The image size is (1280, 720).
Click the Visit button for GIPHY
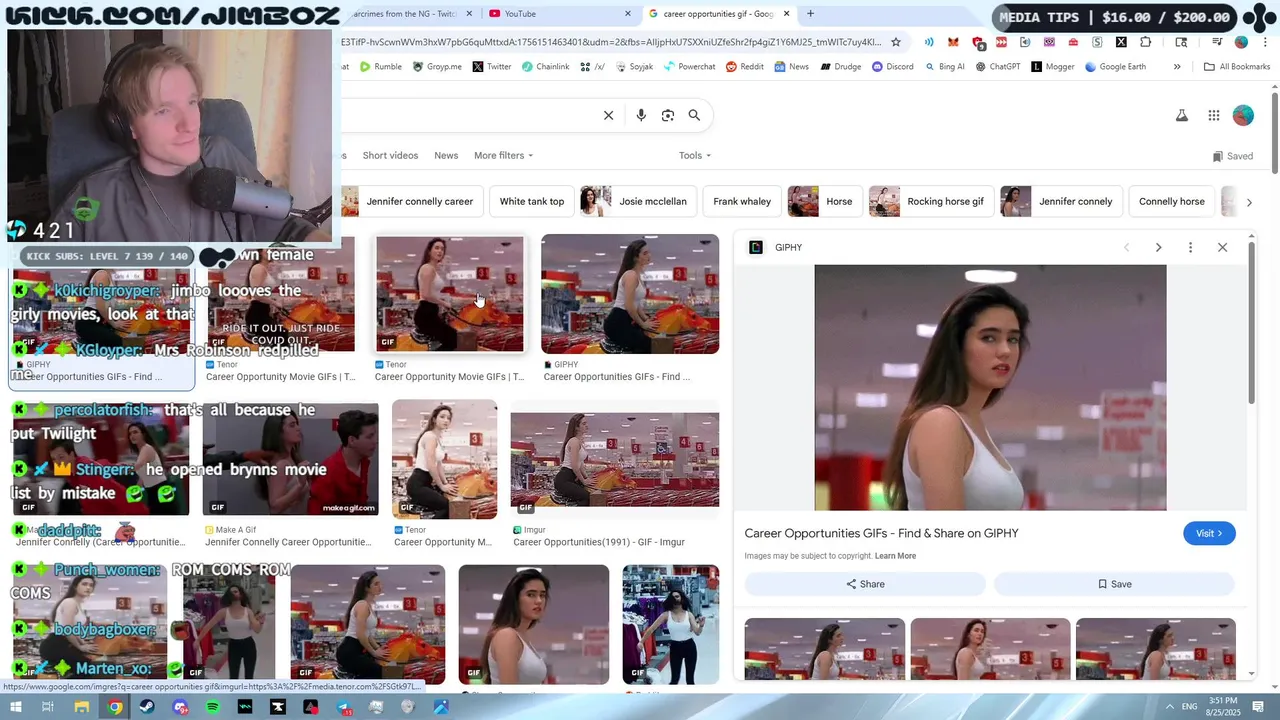click(1209, 533)
